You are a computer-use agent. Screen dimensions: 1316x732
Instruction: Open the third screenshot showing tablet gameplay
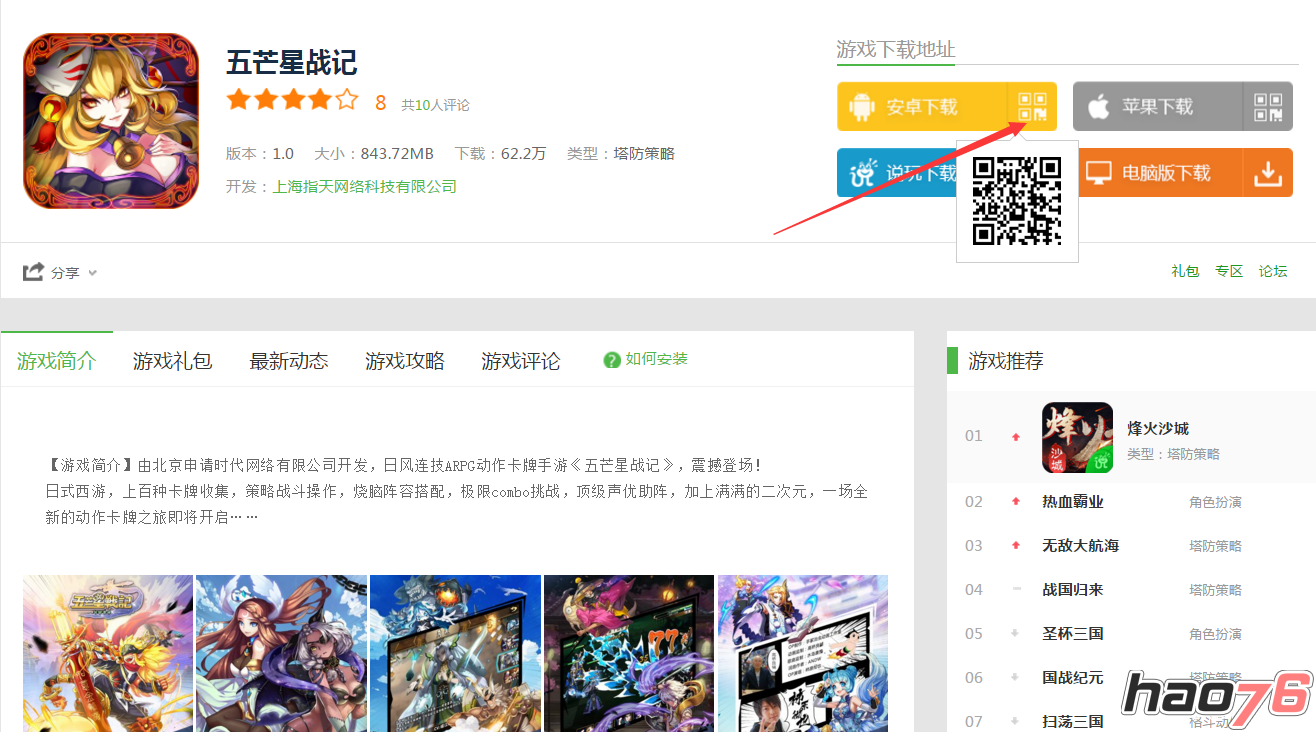(455, 653)
